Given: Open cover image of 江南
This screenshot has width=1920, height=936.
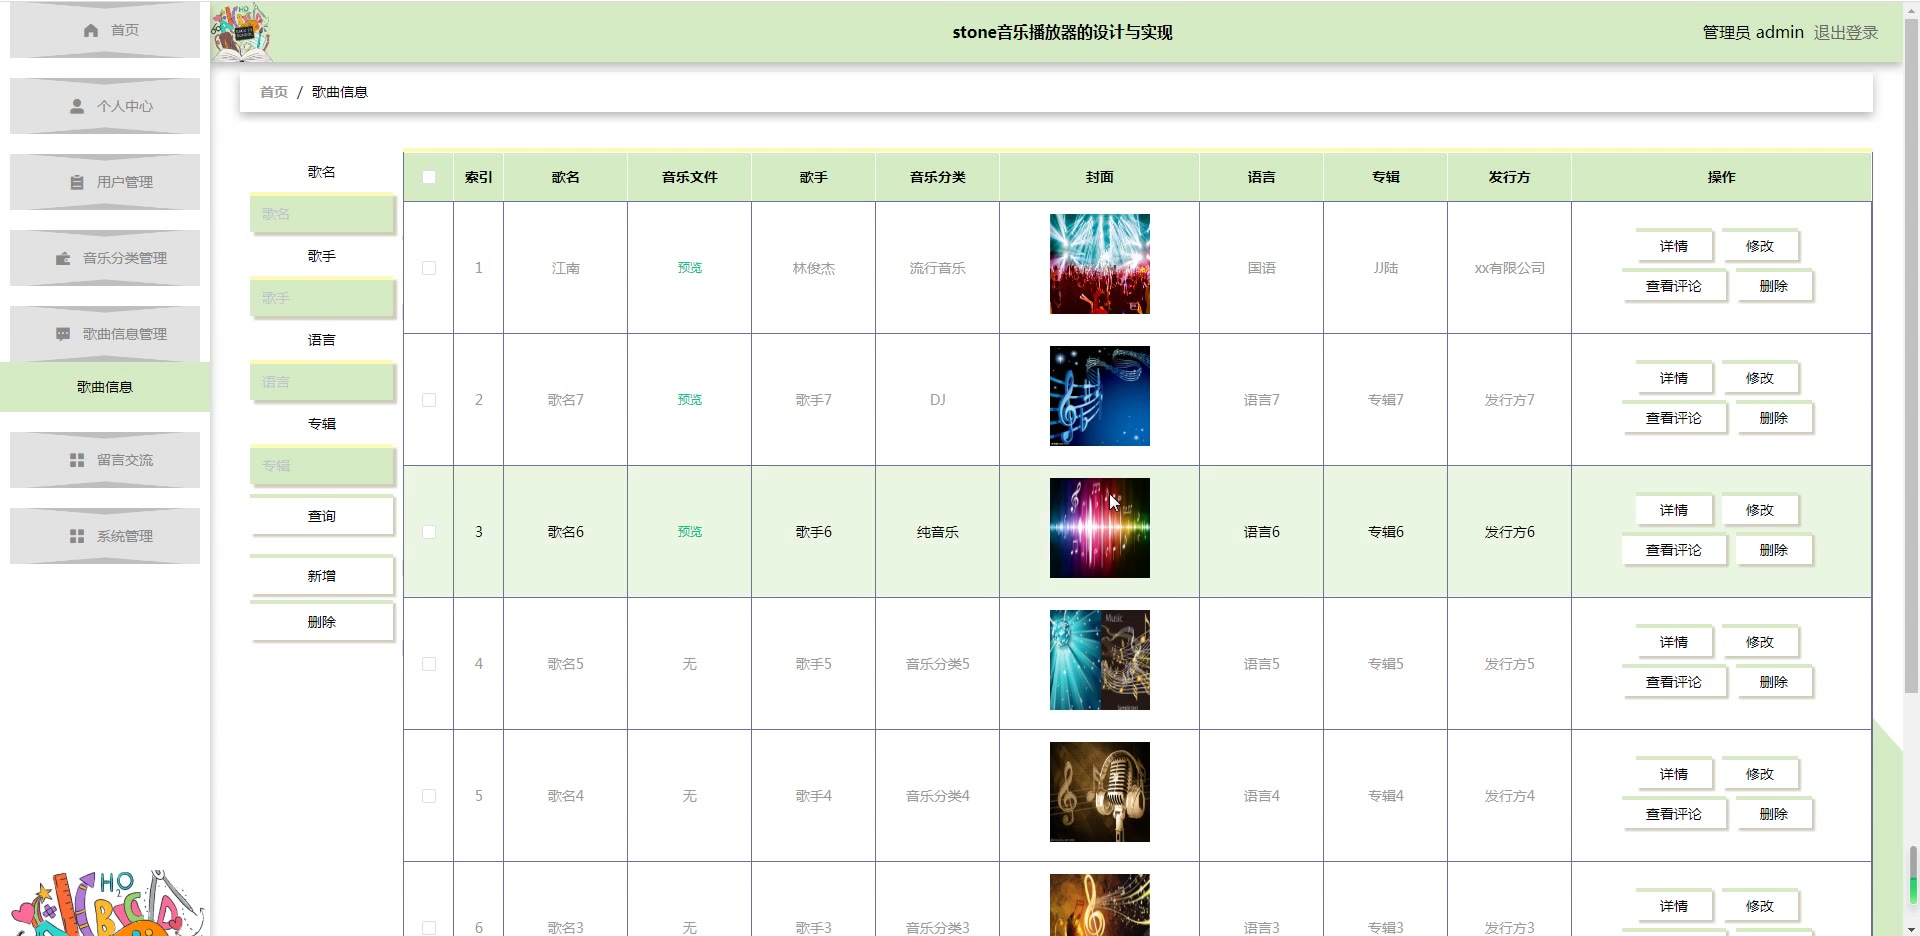Looking at the screenshot, I should coord(1100,264).
